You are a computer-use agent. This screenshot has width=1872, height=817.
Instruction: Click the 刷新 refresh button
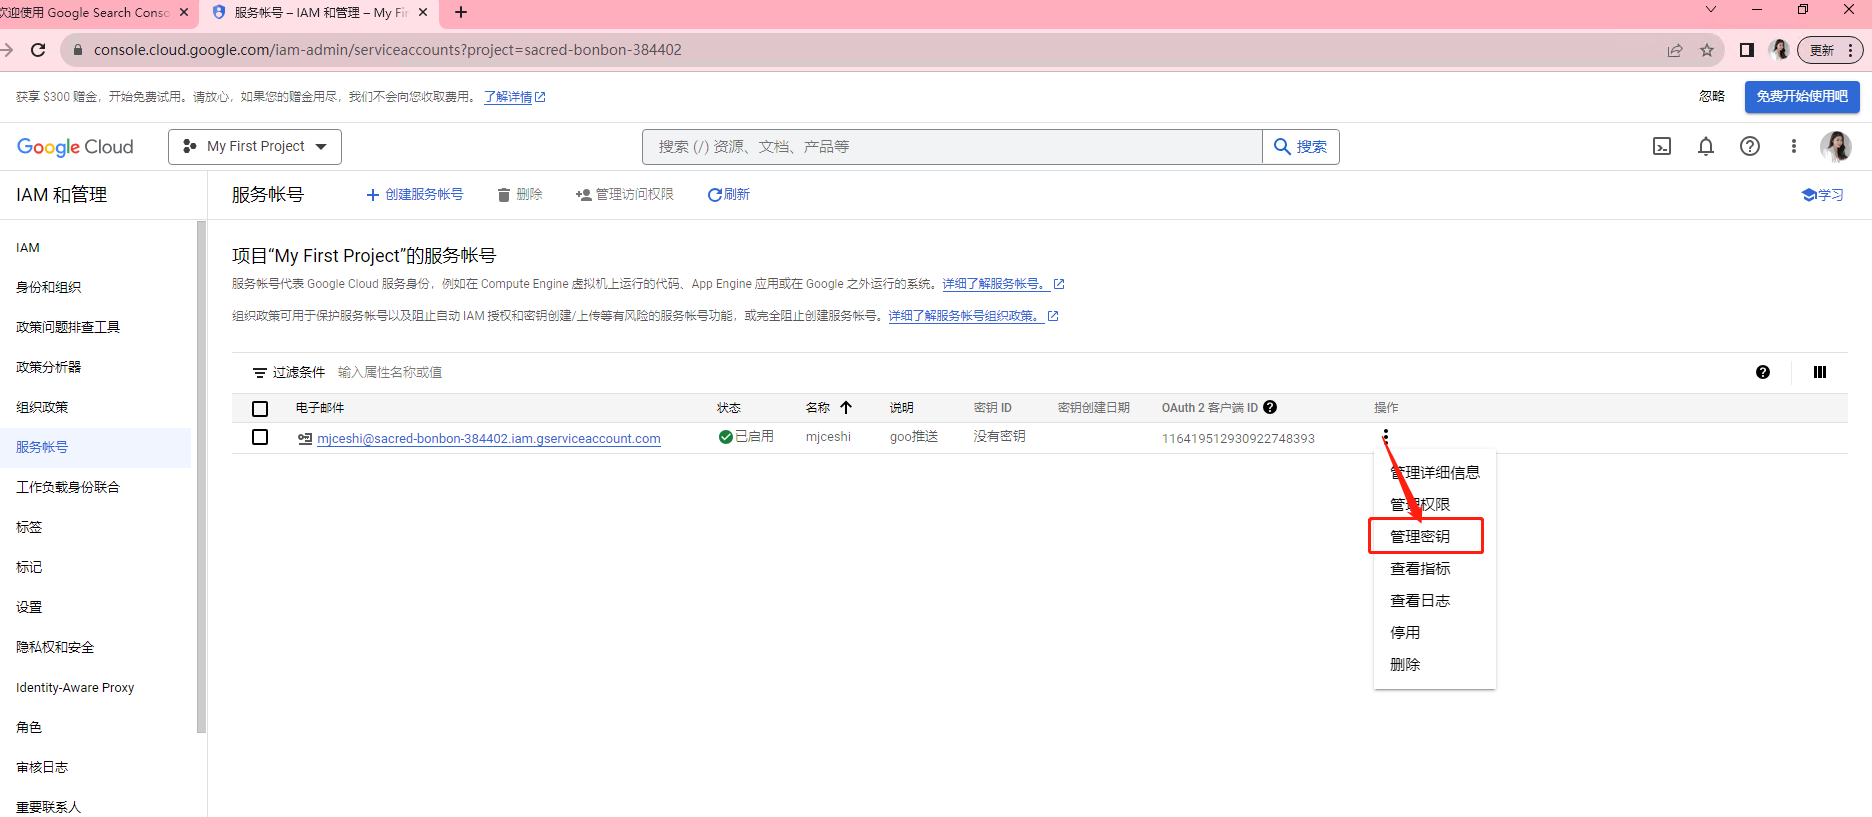[729, 195]
